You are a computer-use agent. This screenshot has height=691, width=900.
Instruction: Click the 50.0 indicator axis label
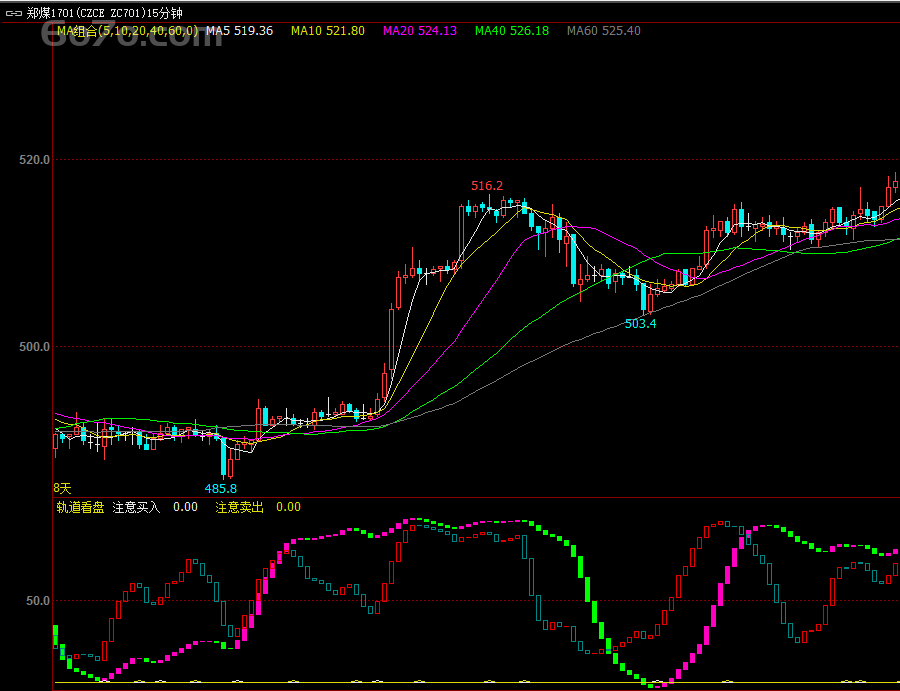[x=38, y=601]
